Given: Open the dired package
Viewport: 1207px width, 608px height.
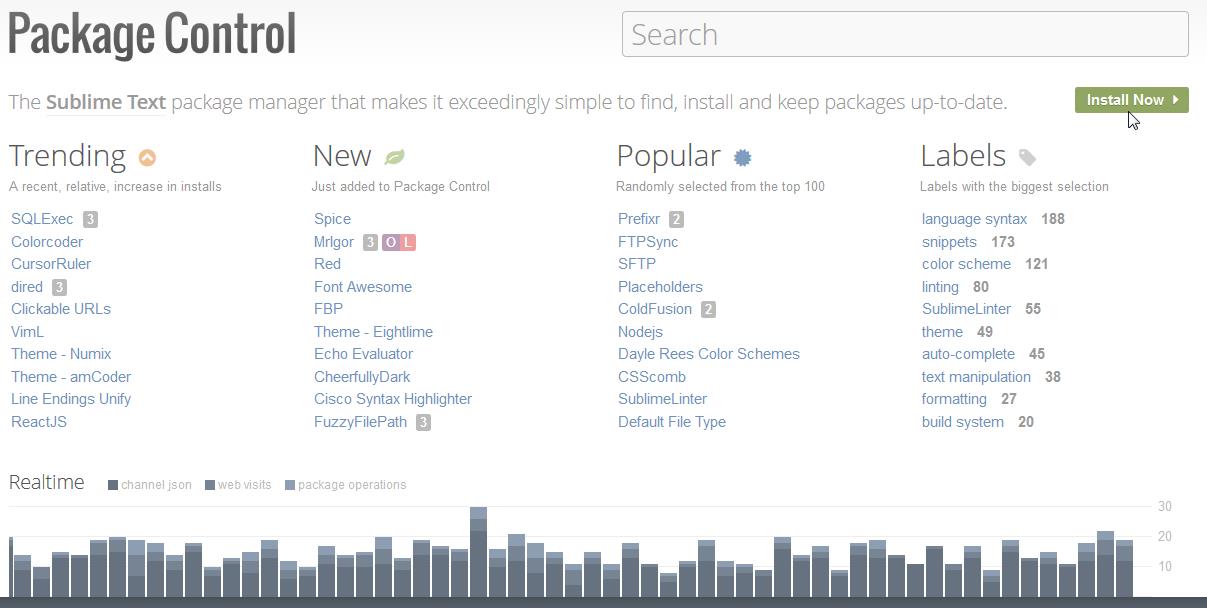Looking at the screenshot, I should (27, 287).
